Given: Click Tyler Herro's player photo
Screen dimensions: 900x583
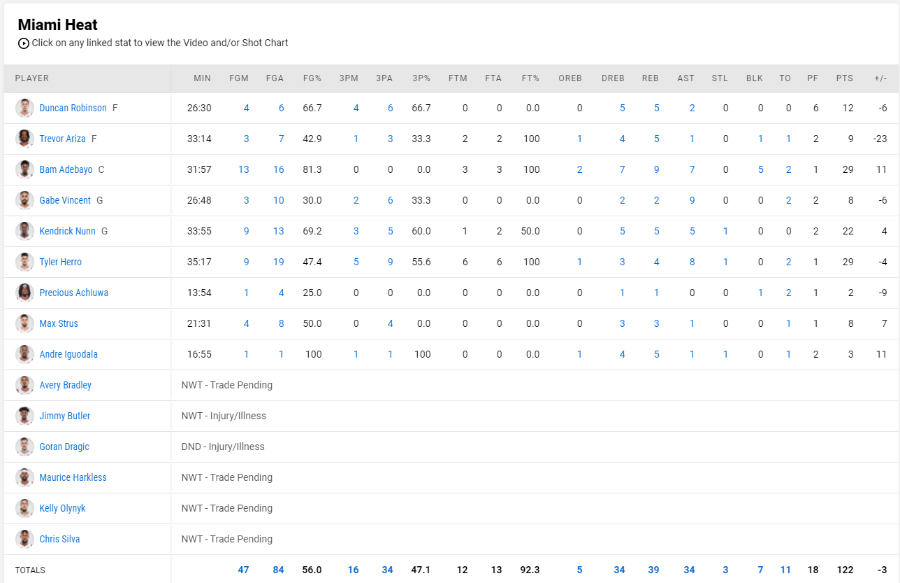Looking at the screenshot, I should 24,262.
